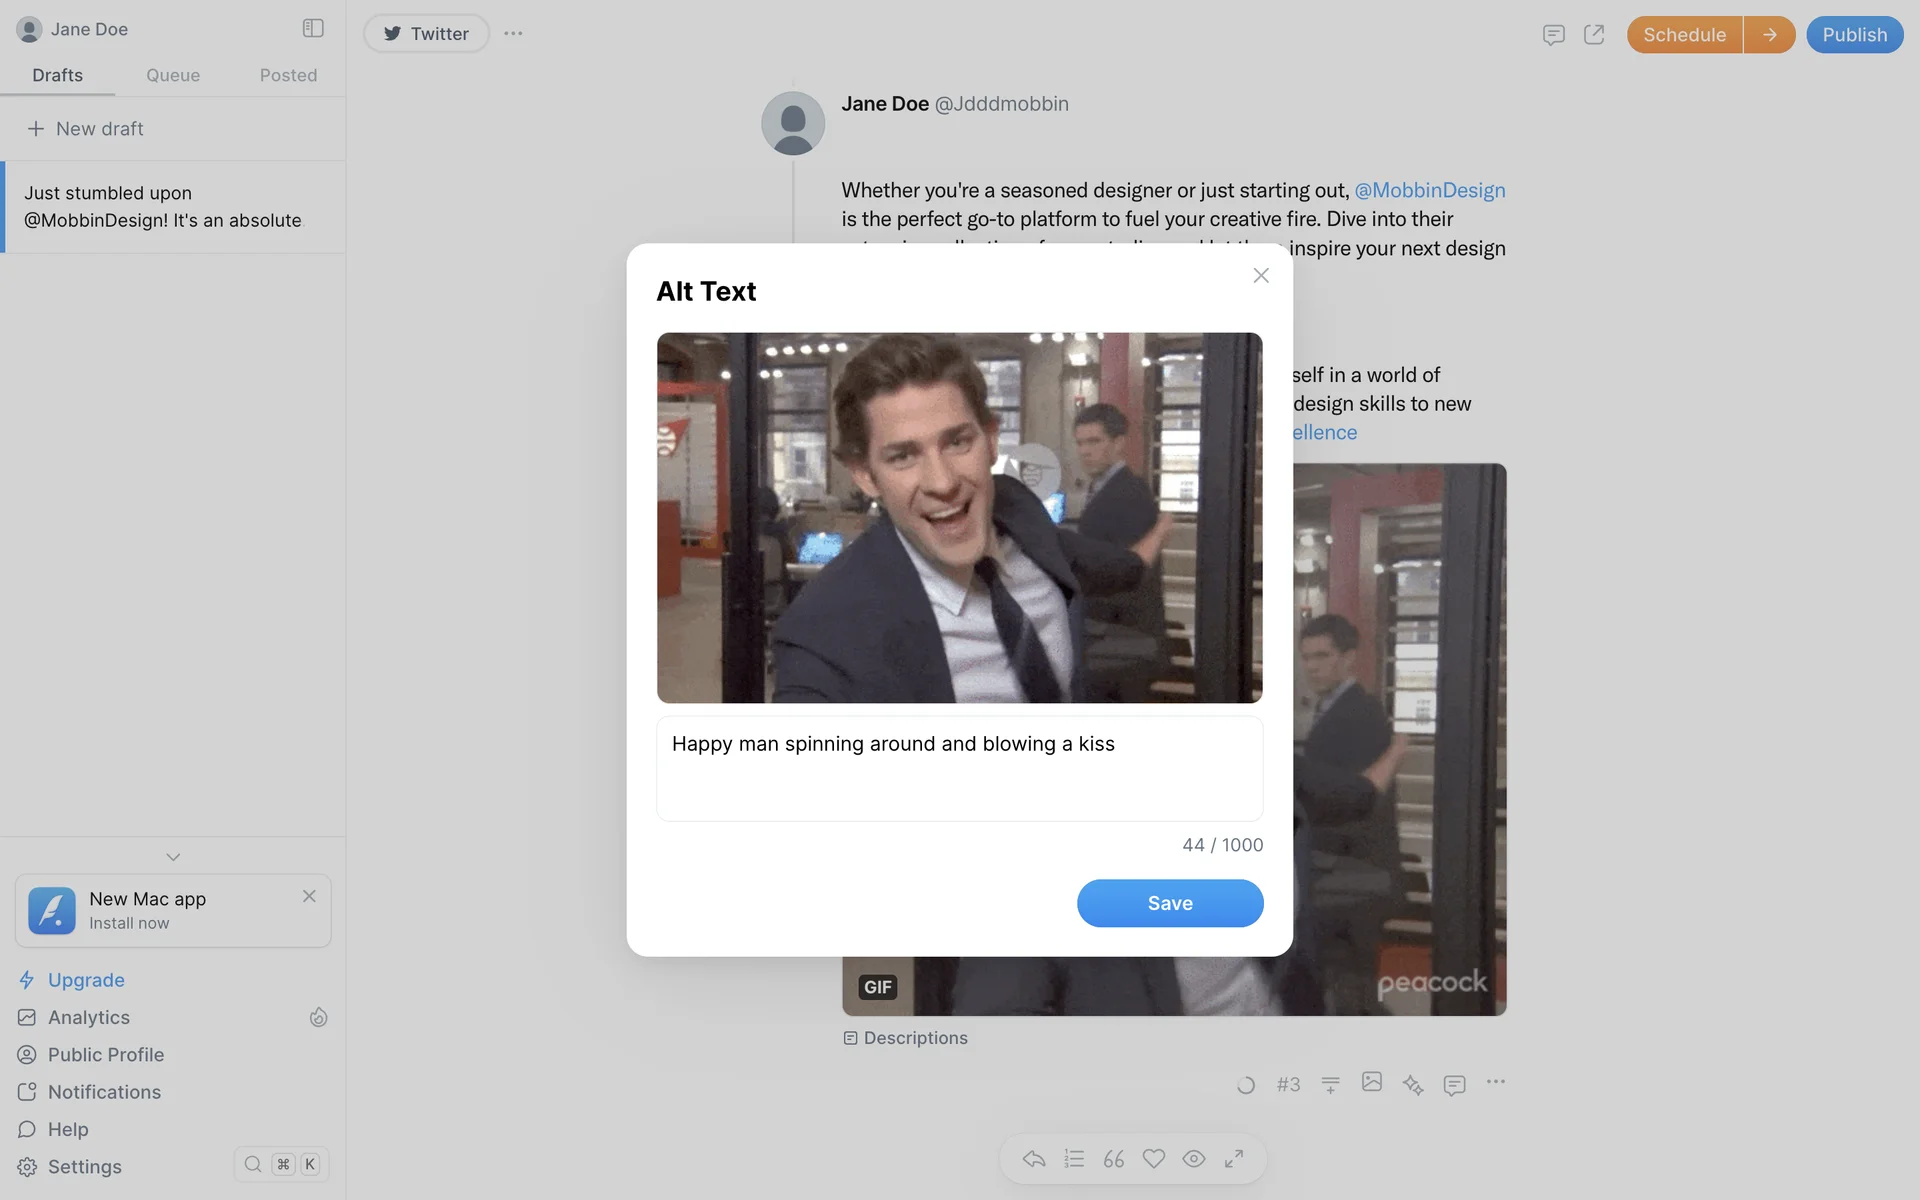Toggle the Descriptions option below GIF
1920x1200 pixels.
coord(906,1038)
